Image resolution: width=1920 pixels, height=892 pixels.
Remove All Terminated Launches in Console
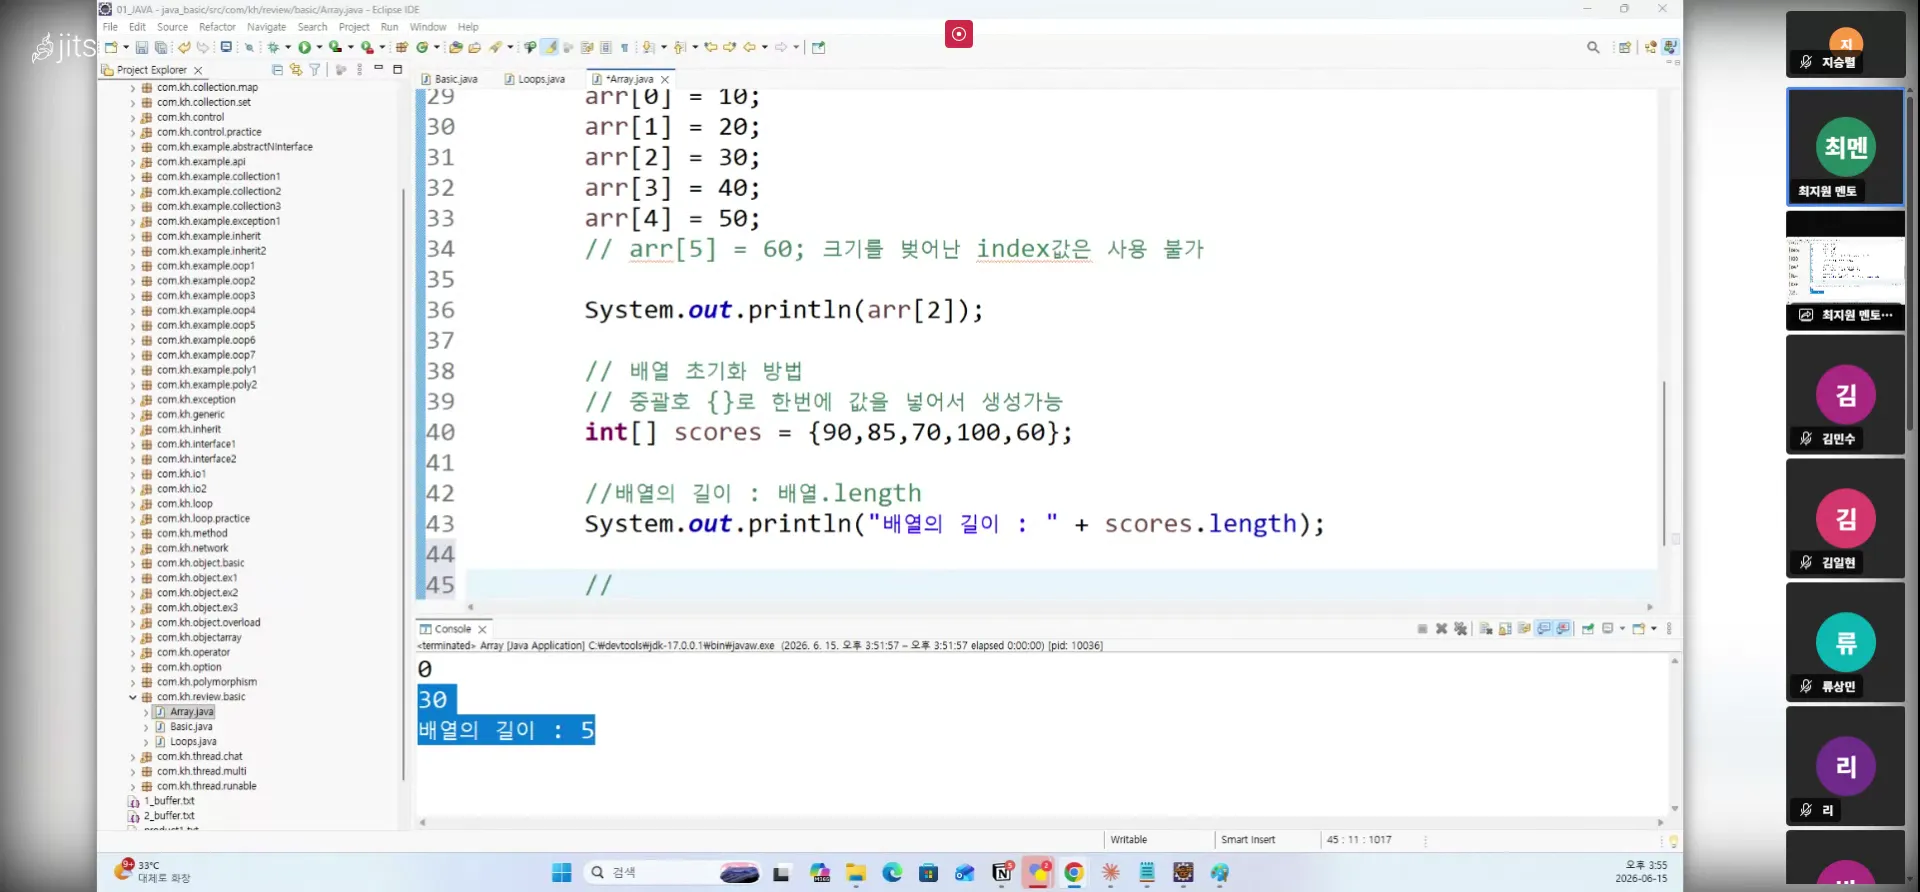coord(1460,629)
